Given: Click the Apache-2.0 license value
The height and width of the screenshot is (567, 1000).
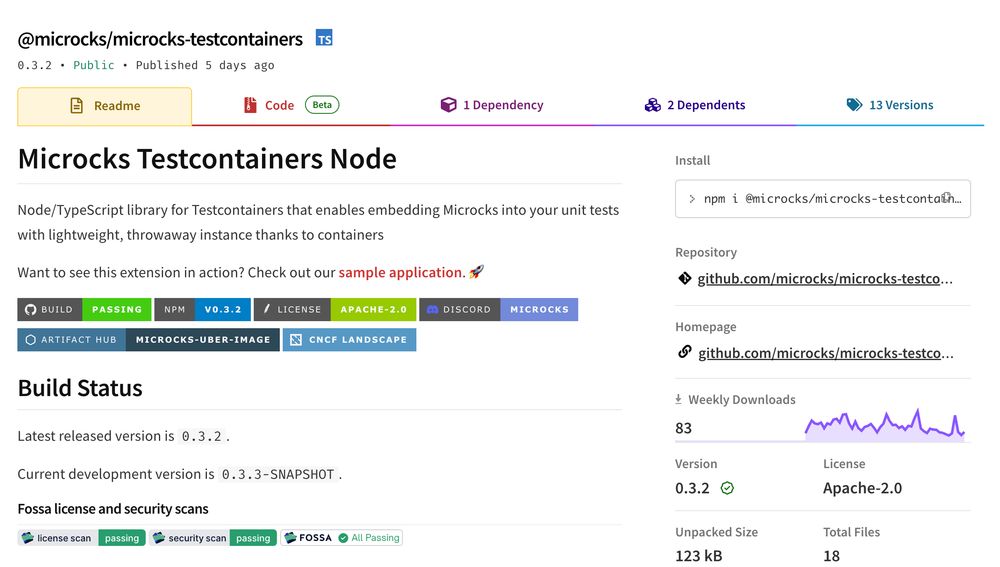Looking at the screenshot, I should (862, 488).
